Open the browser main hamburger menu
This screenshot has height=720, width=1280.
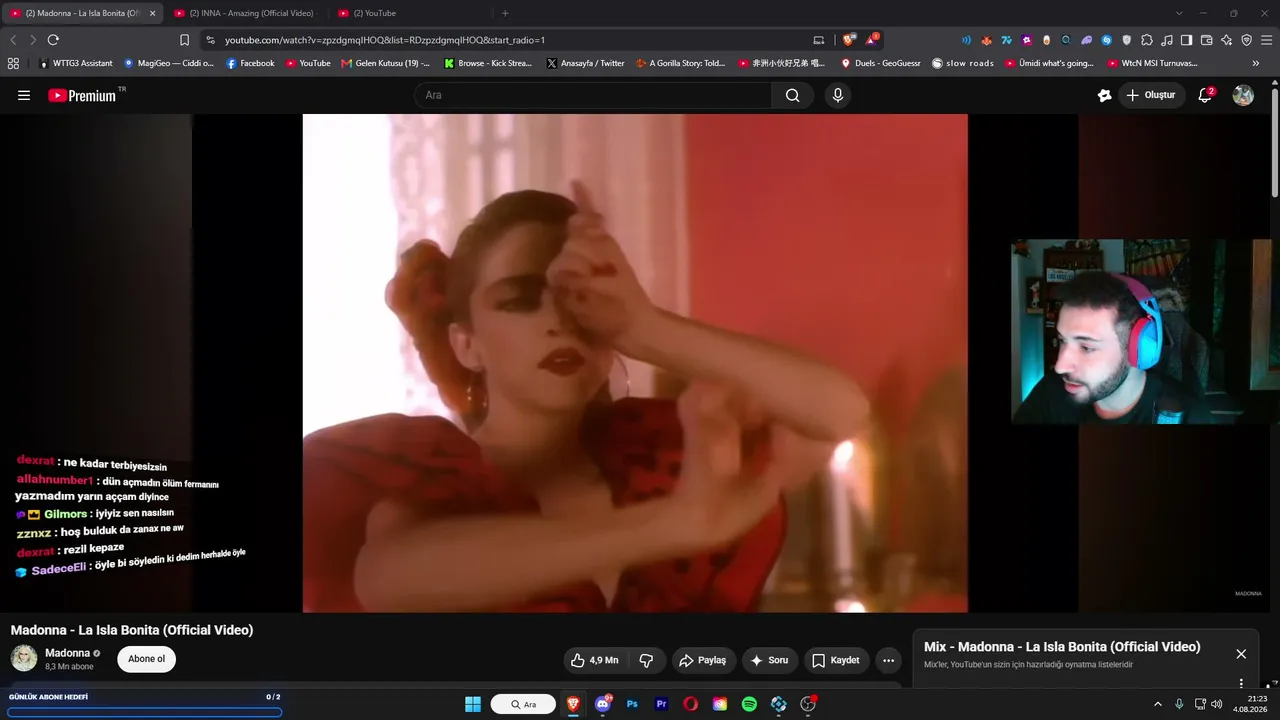pyautogui.click(x=1266, y=40)
